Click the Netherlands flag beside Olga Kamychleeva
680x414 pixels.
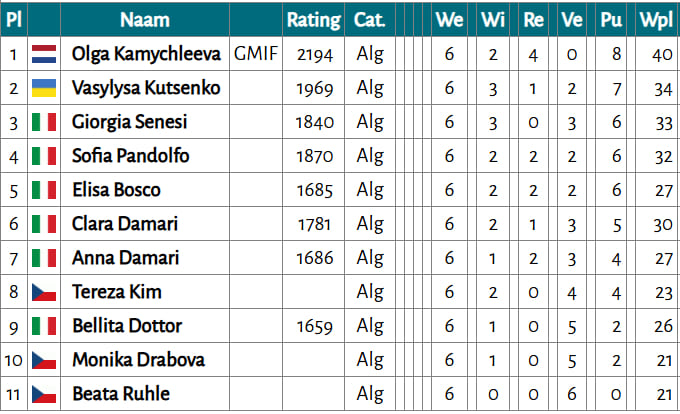[44, 54]
